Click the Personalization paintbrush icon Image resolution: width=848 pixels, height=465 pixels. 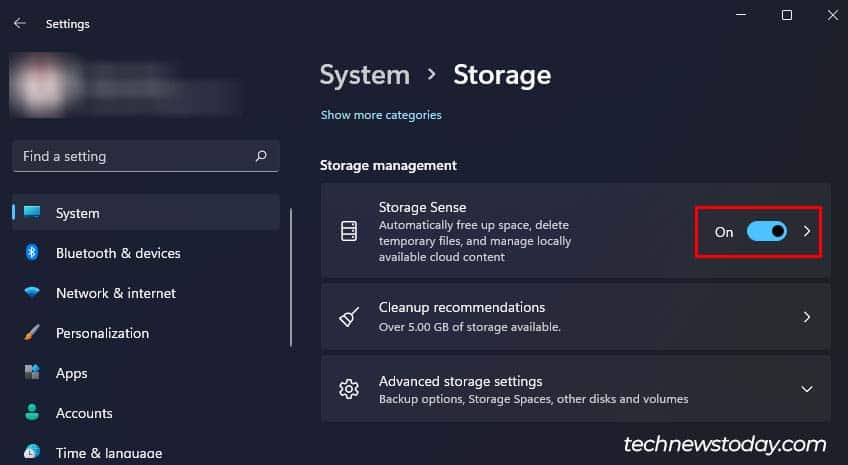pyautogui.click(x=32, y=333)
